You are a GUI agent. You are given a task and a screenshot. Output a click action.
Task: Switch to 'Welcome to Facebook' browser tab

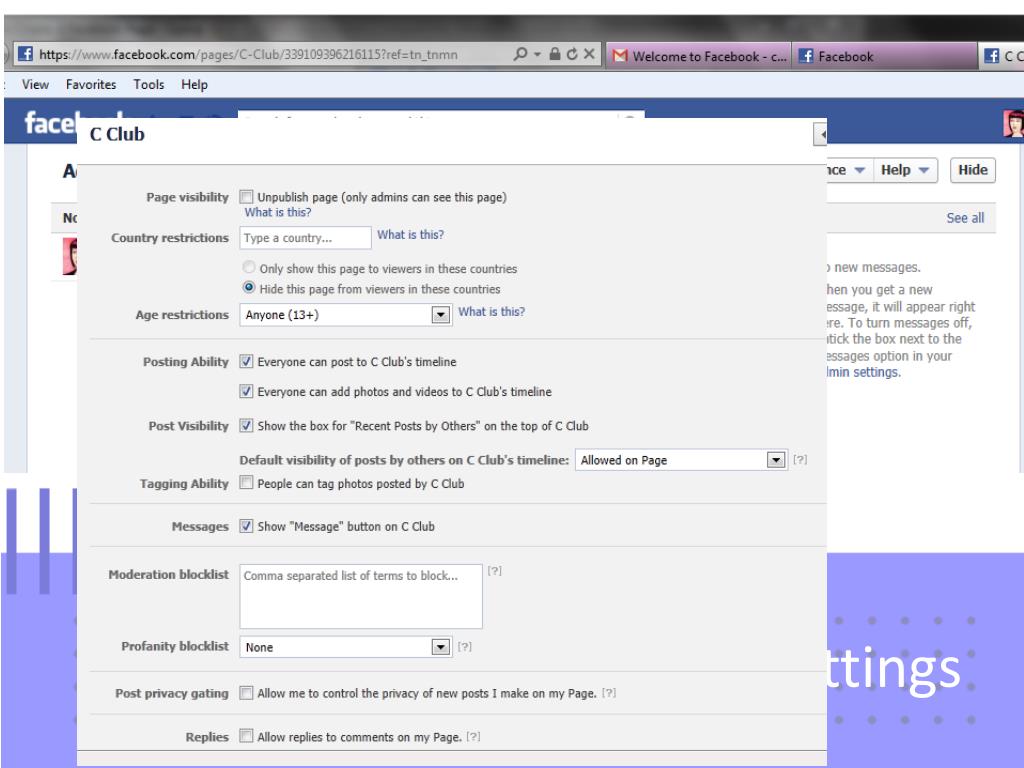point(699,56)
